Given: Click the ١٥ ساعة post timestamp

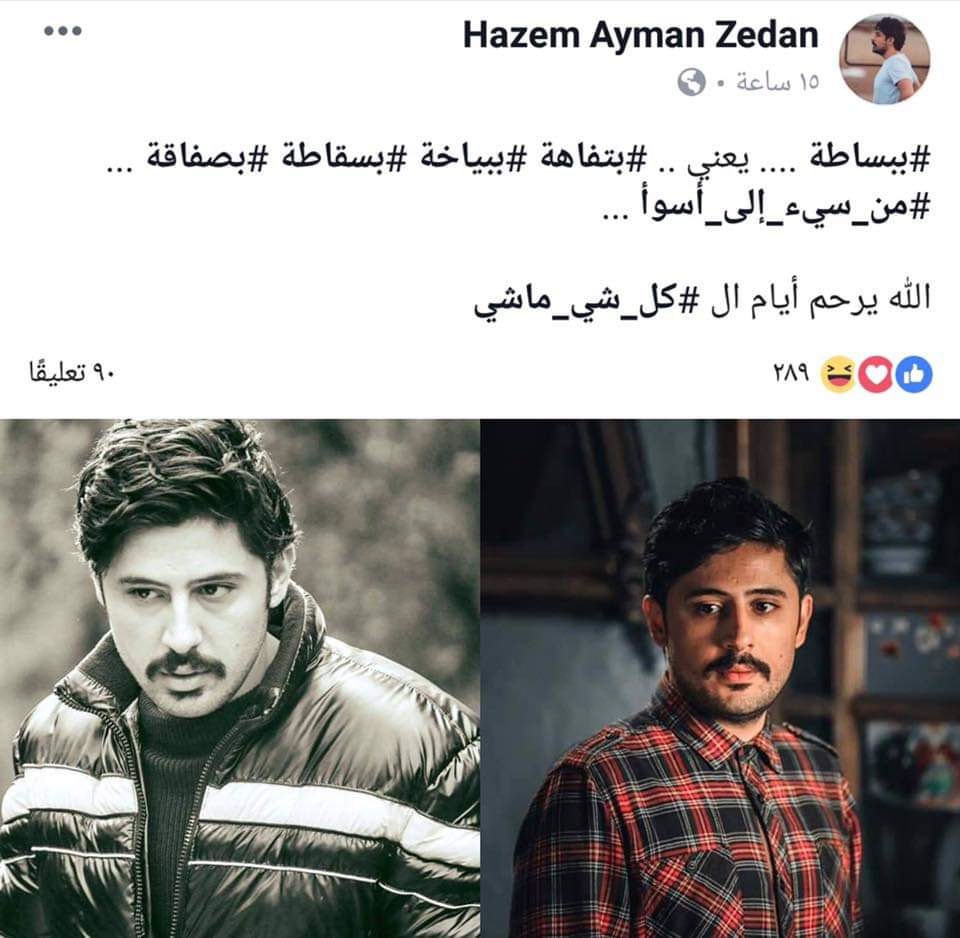Looking at the screenshot, I should point(778,82).
